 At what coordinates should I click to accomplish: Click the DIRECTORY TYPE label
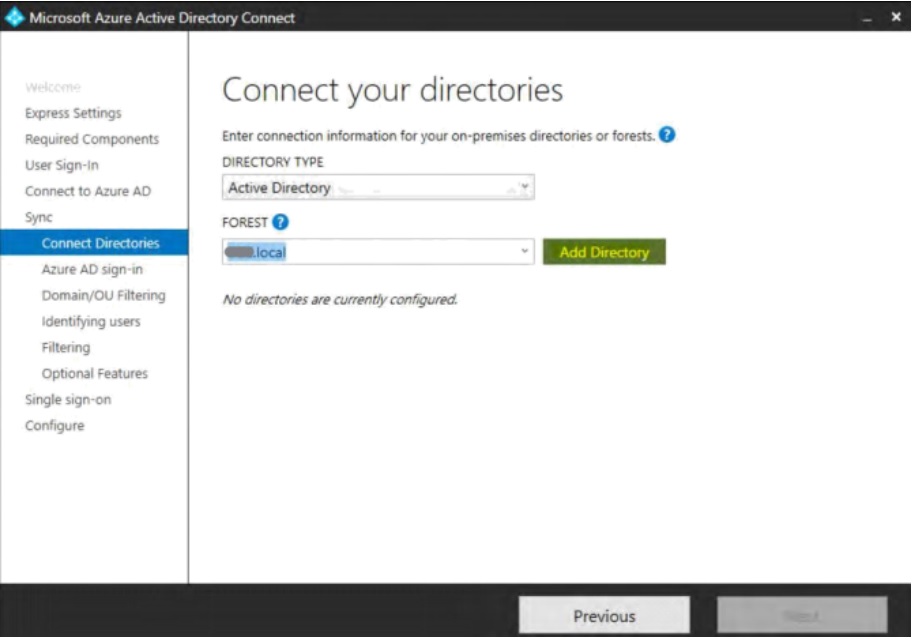[273, 162]
